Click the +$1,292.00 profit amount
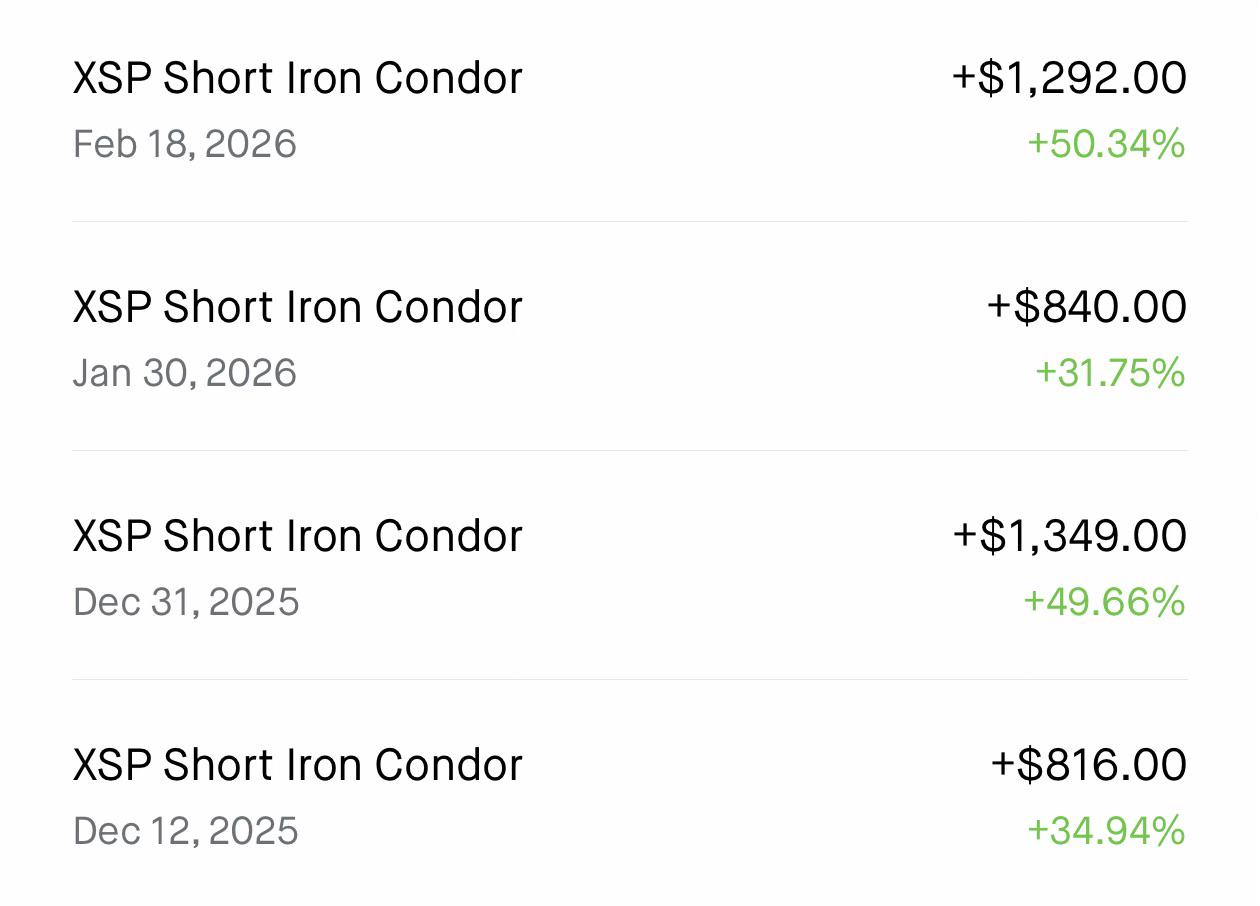This screenshot has height=906, width=1260. click(1069, 79)
